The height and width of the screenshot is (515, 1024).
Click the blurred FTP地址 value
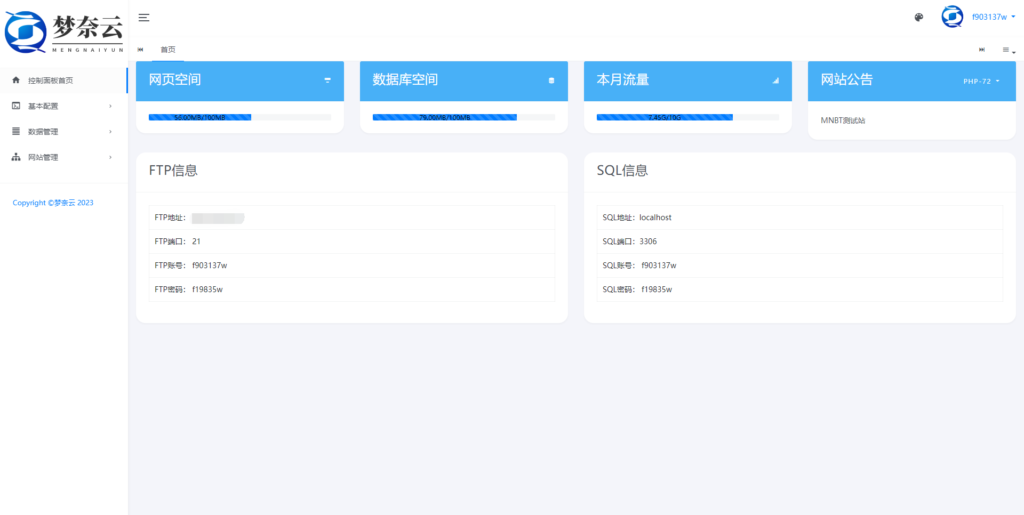click(217, 218)
